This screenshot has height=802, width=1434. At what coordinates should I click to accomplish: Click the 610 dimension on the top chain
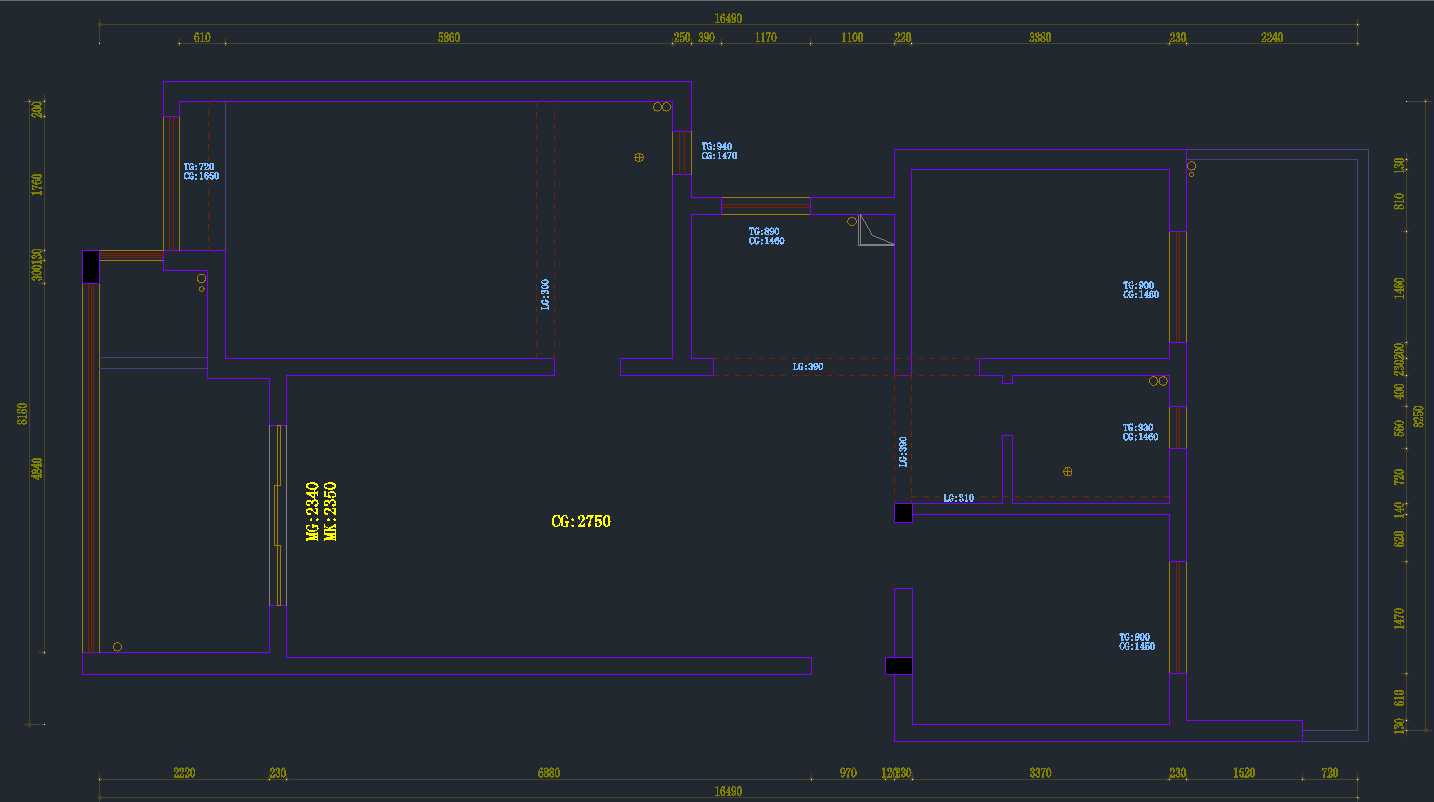202,38
